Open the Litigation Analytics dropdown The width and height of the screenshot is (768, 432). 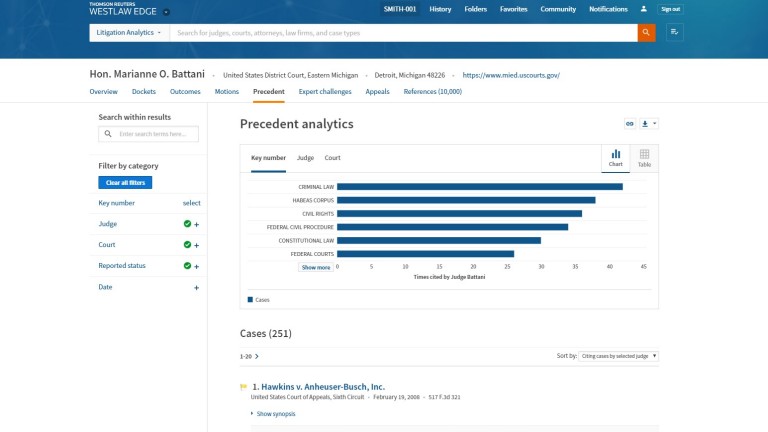(128, 33)
